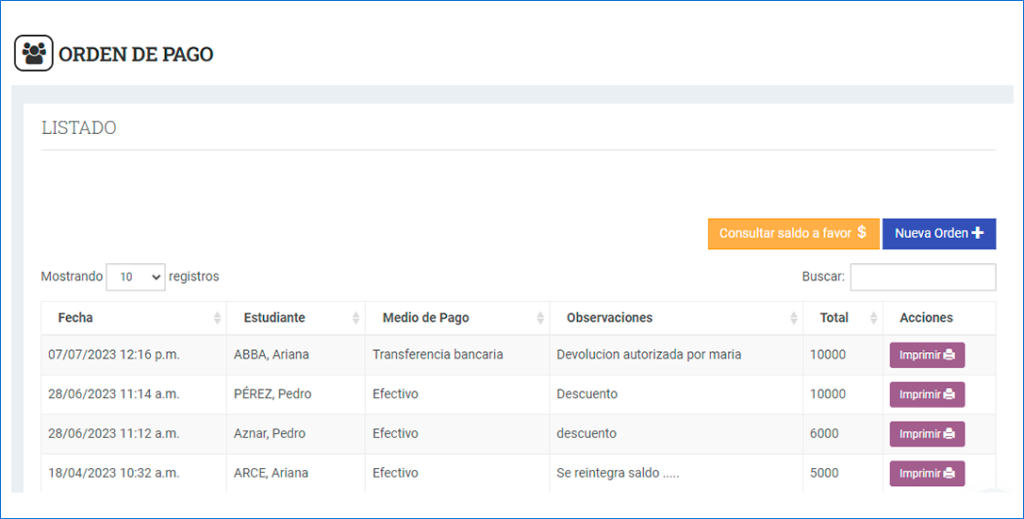Print the Aznar, Pedro payment order

click(926, 434)
